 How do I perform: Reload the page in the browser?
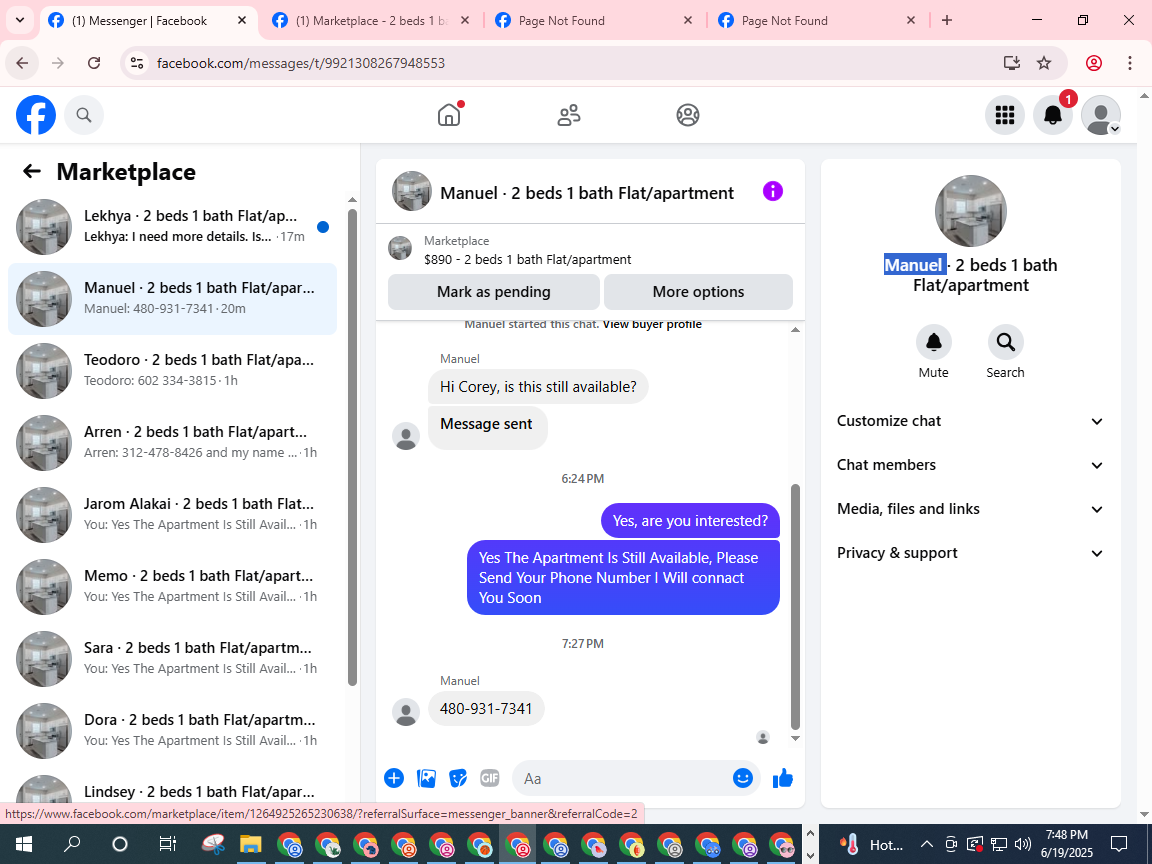point(94,63)
